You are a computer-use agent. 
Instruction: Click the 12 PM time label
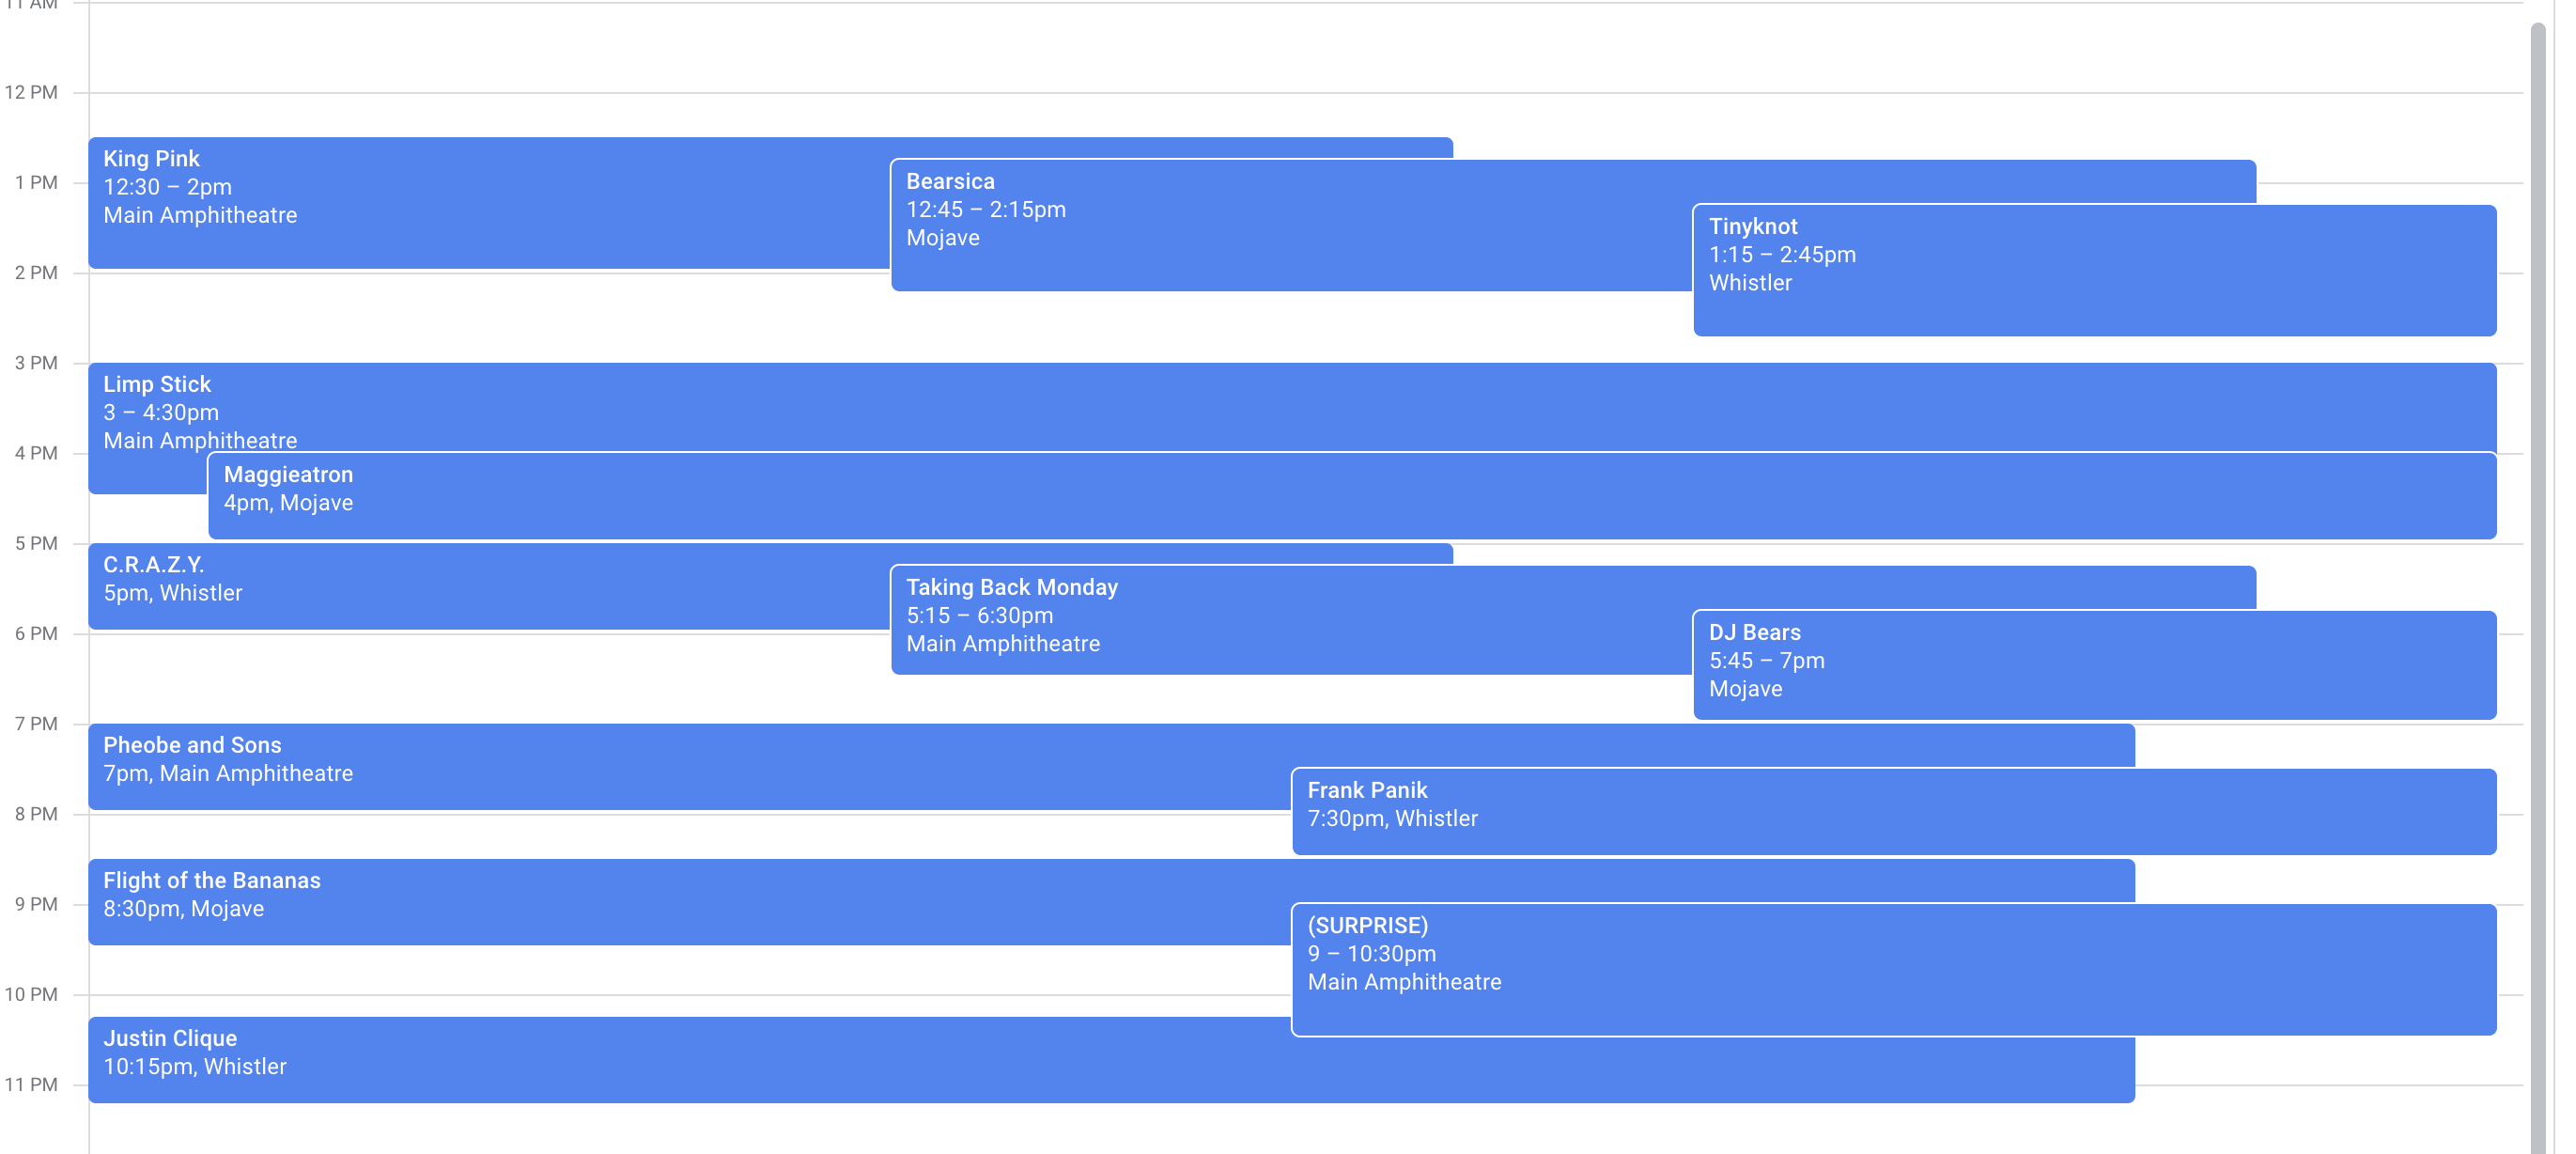coord(31,92)
